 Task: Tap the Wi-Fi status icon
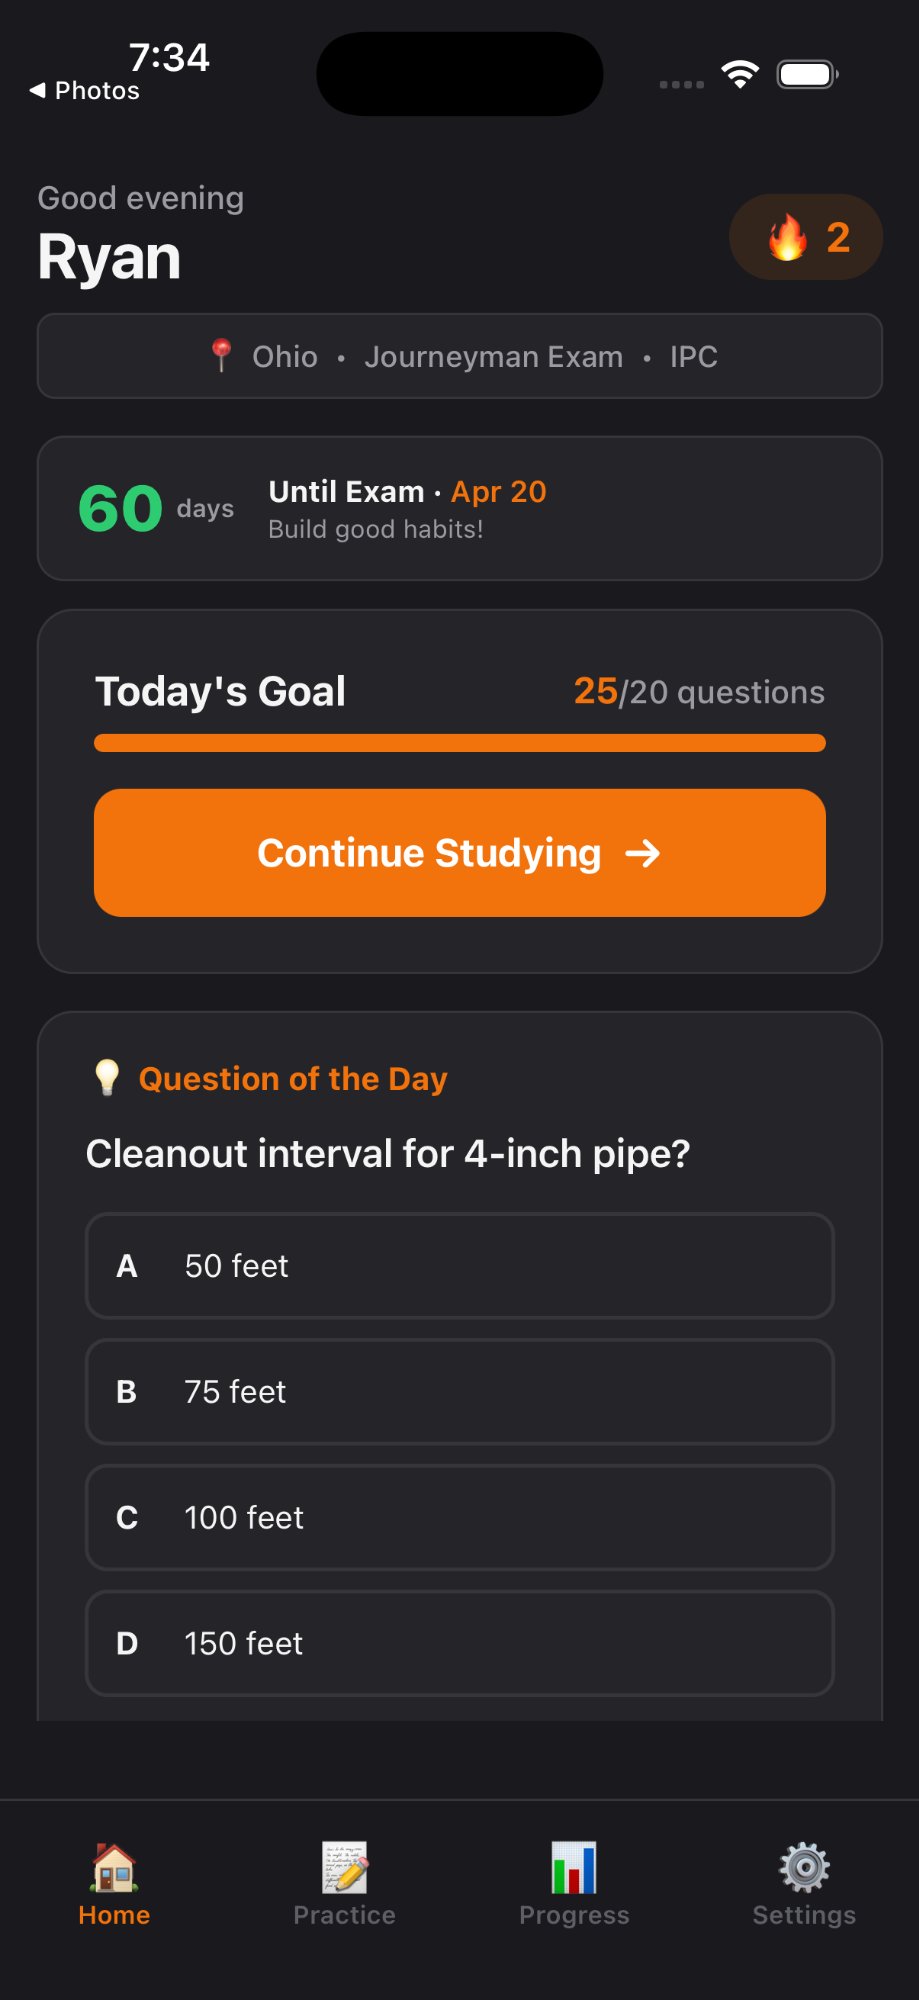(740, 74)
